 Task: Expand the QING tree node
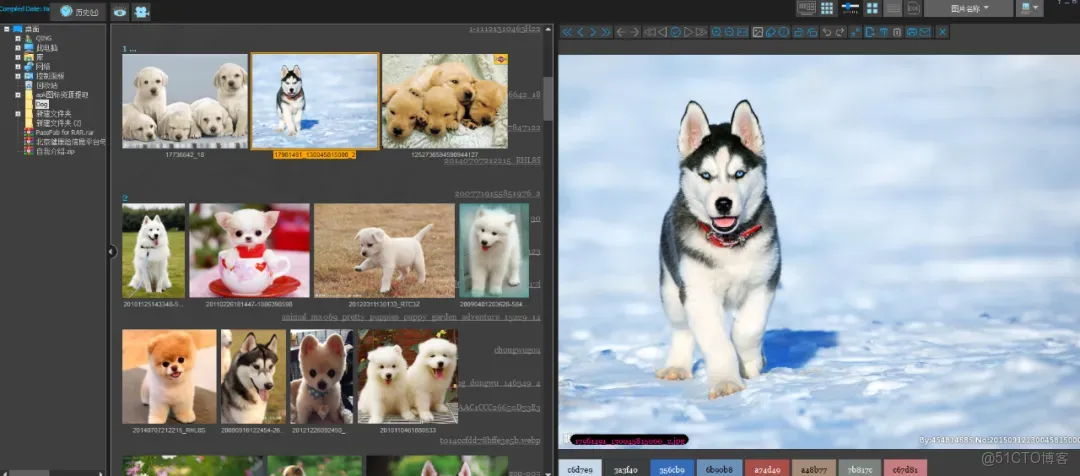(18, 38)
